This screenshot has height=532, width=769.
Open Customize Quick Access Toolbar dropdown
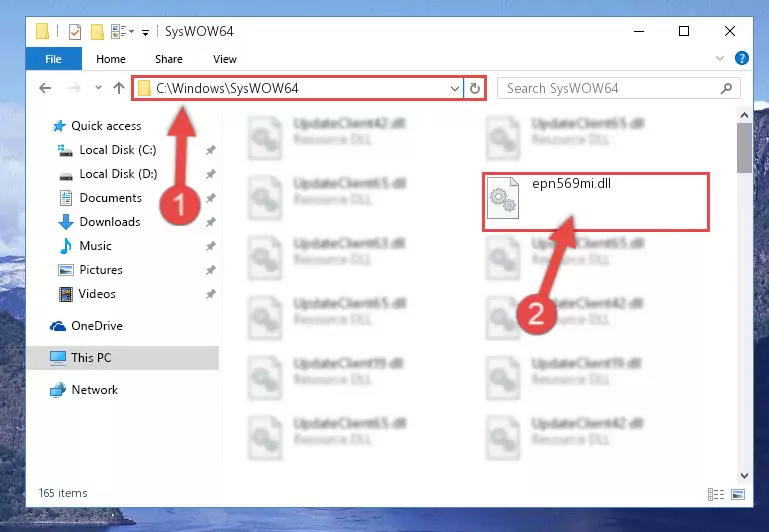[145, 33]
